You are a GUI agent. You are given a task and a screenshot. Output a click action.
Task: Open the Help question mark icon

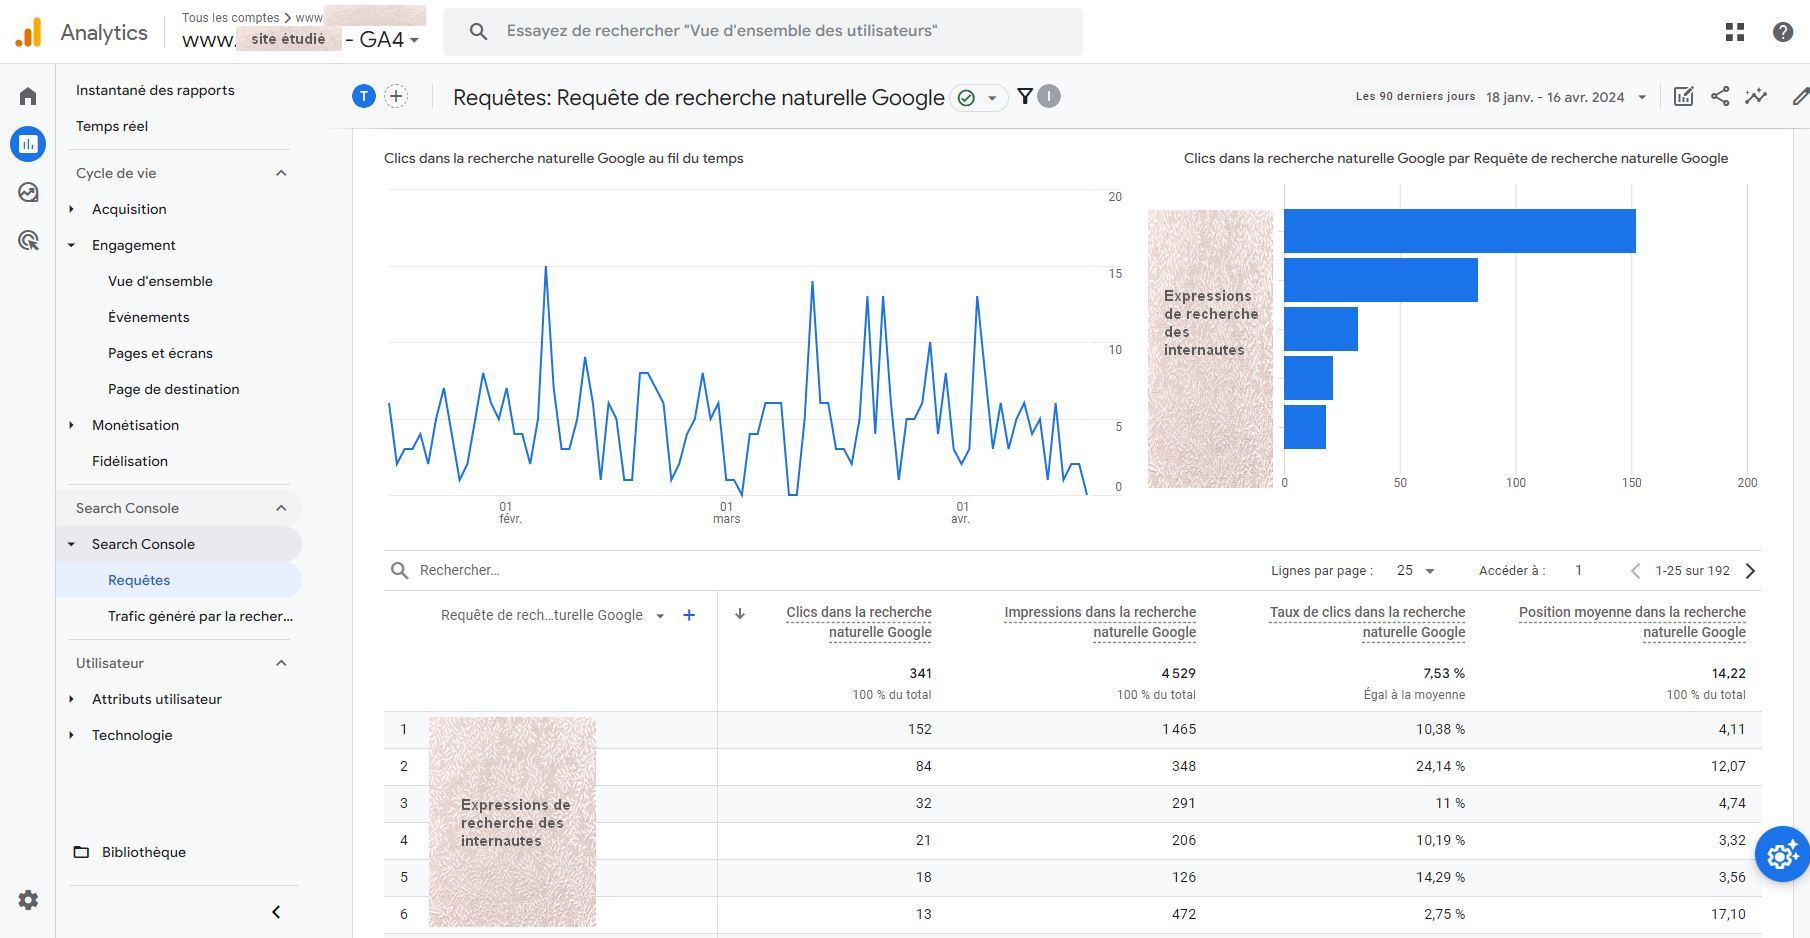point(1783,32)
